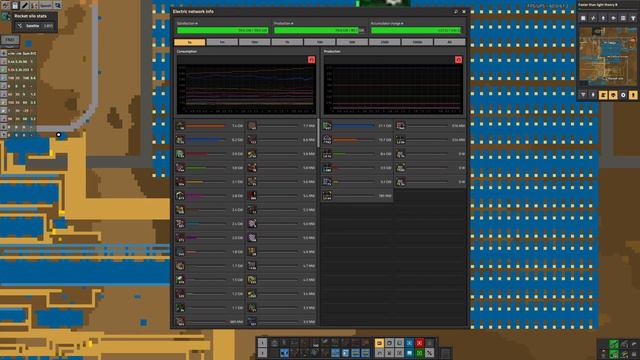Open Faster than light theory research
The width and height of the screenshot is (640, 360).
point(607,4)
